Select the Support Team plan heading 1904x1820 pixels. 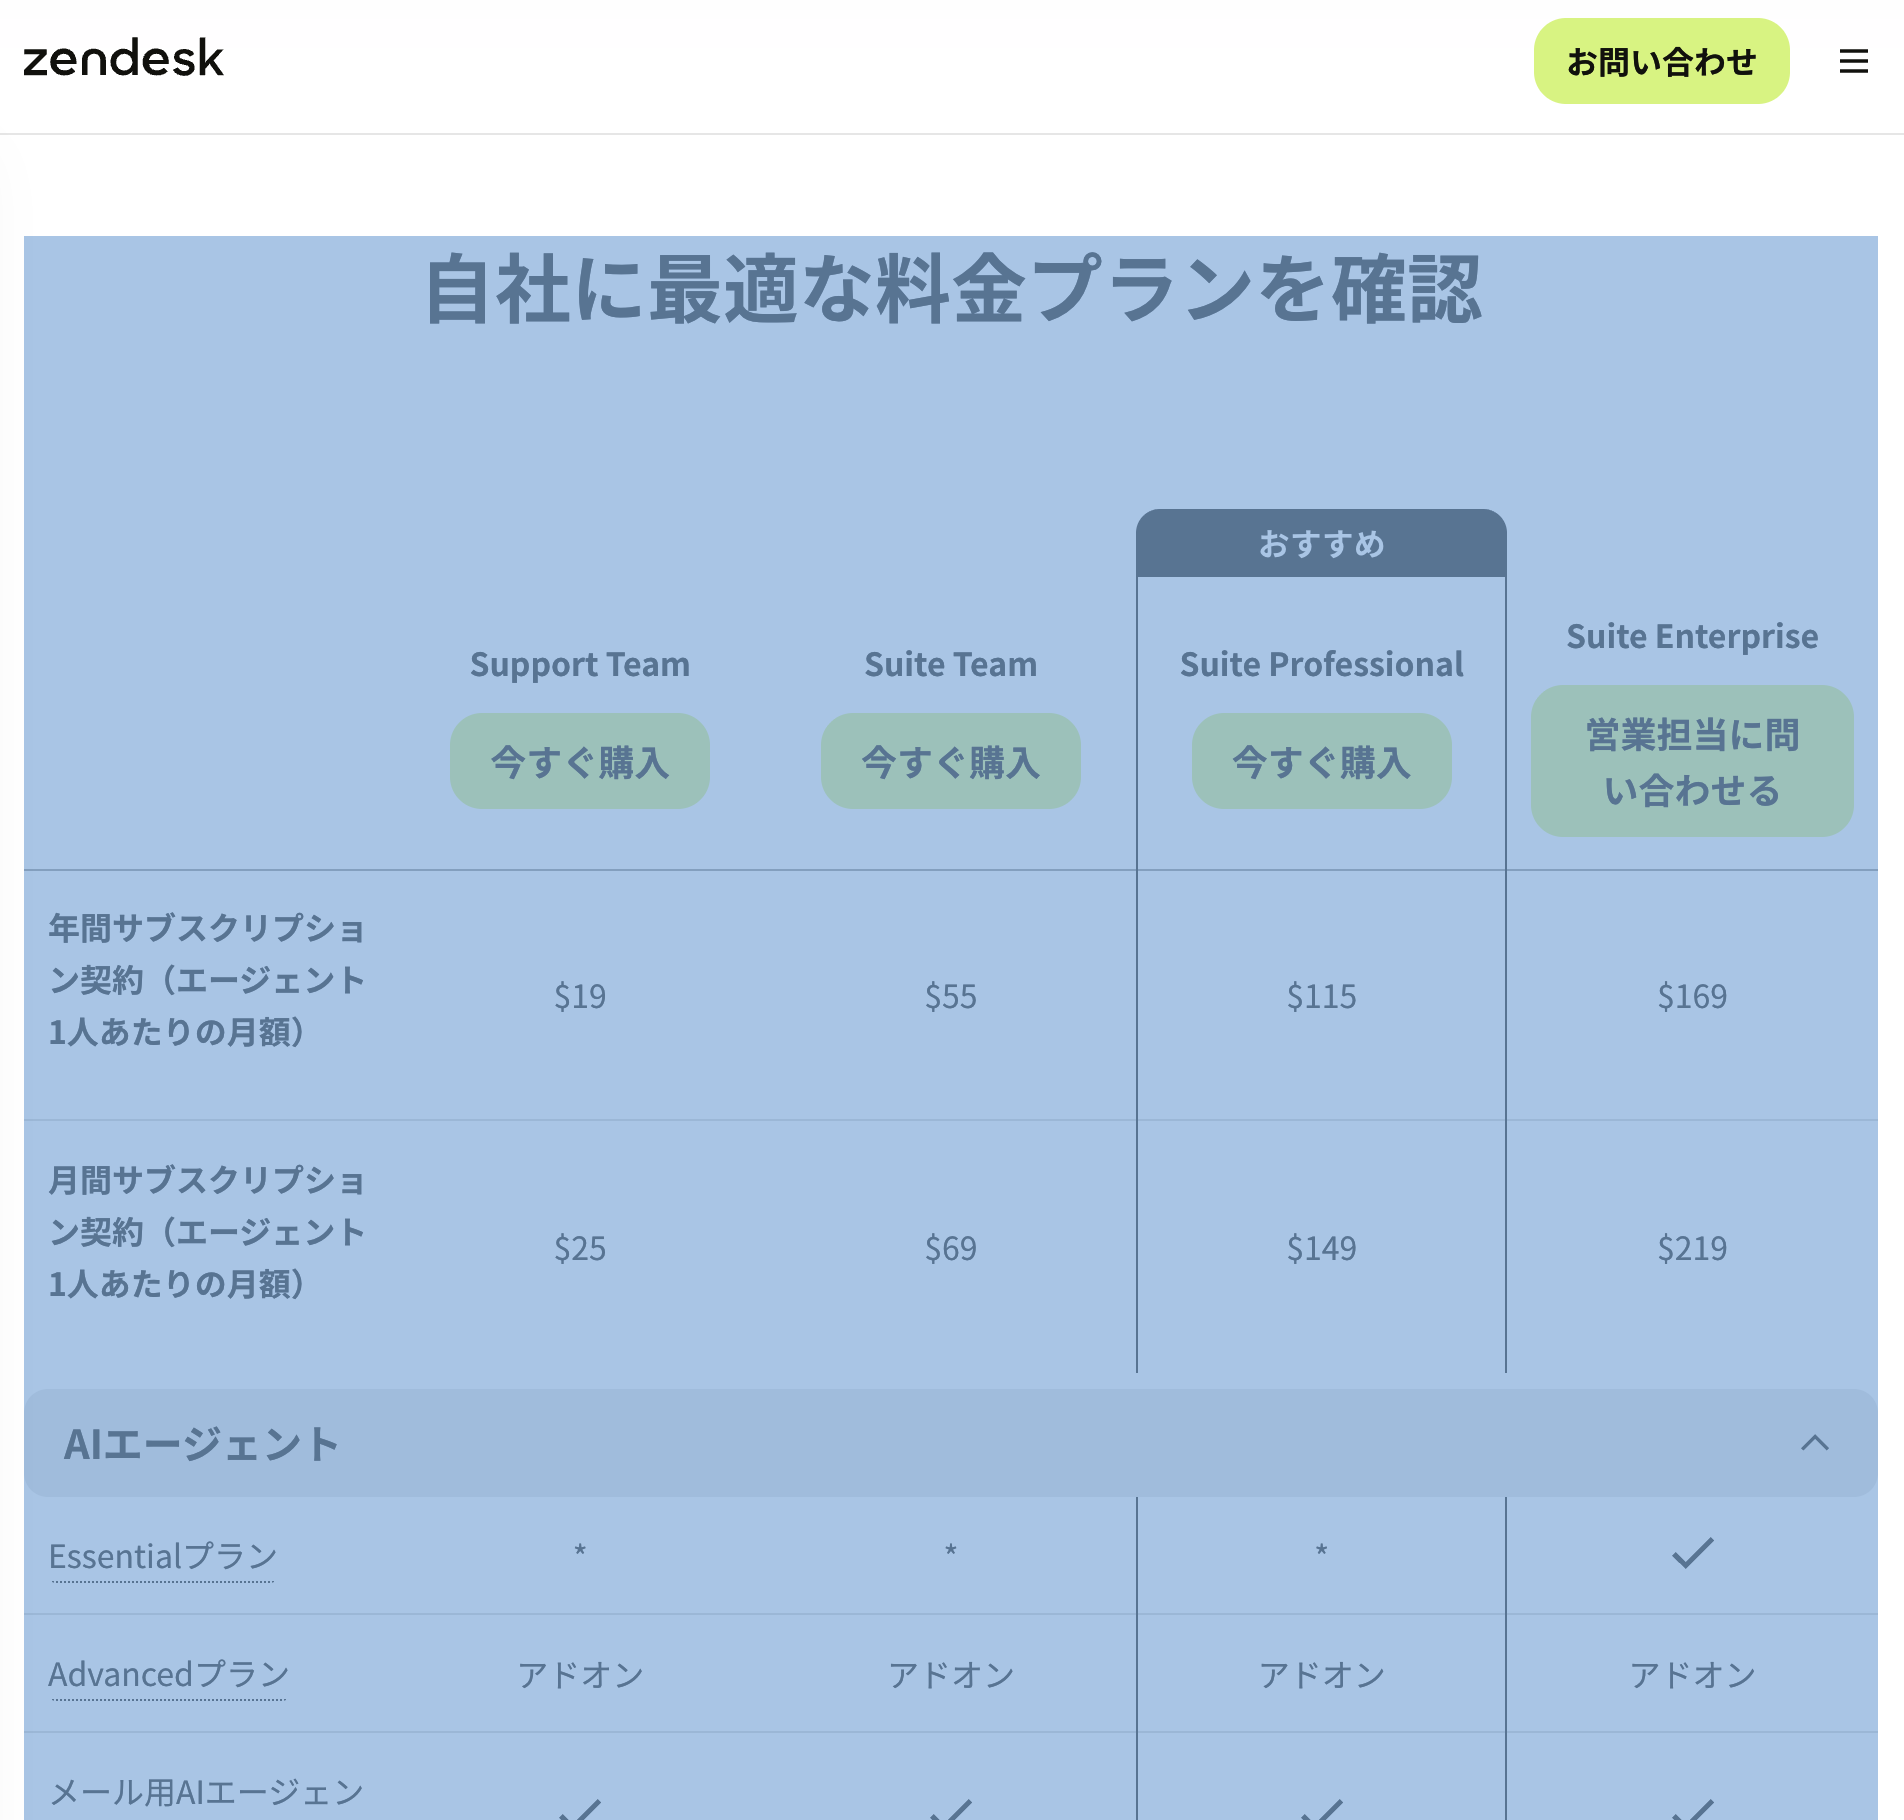579,665
